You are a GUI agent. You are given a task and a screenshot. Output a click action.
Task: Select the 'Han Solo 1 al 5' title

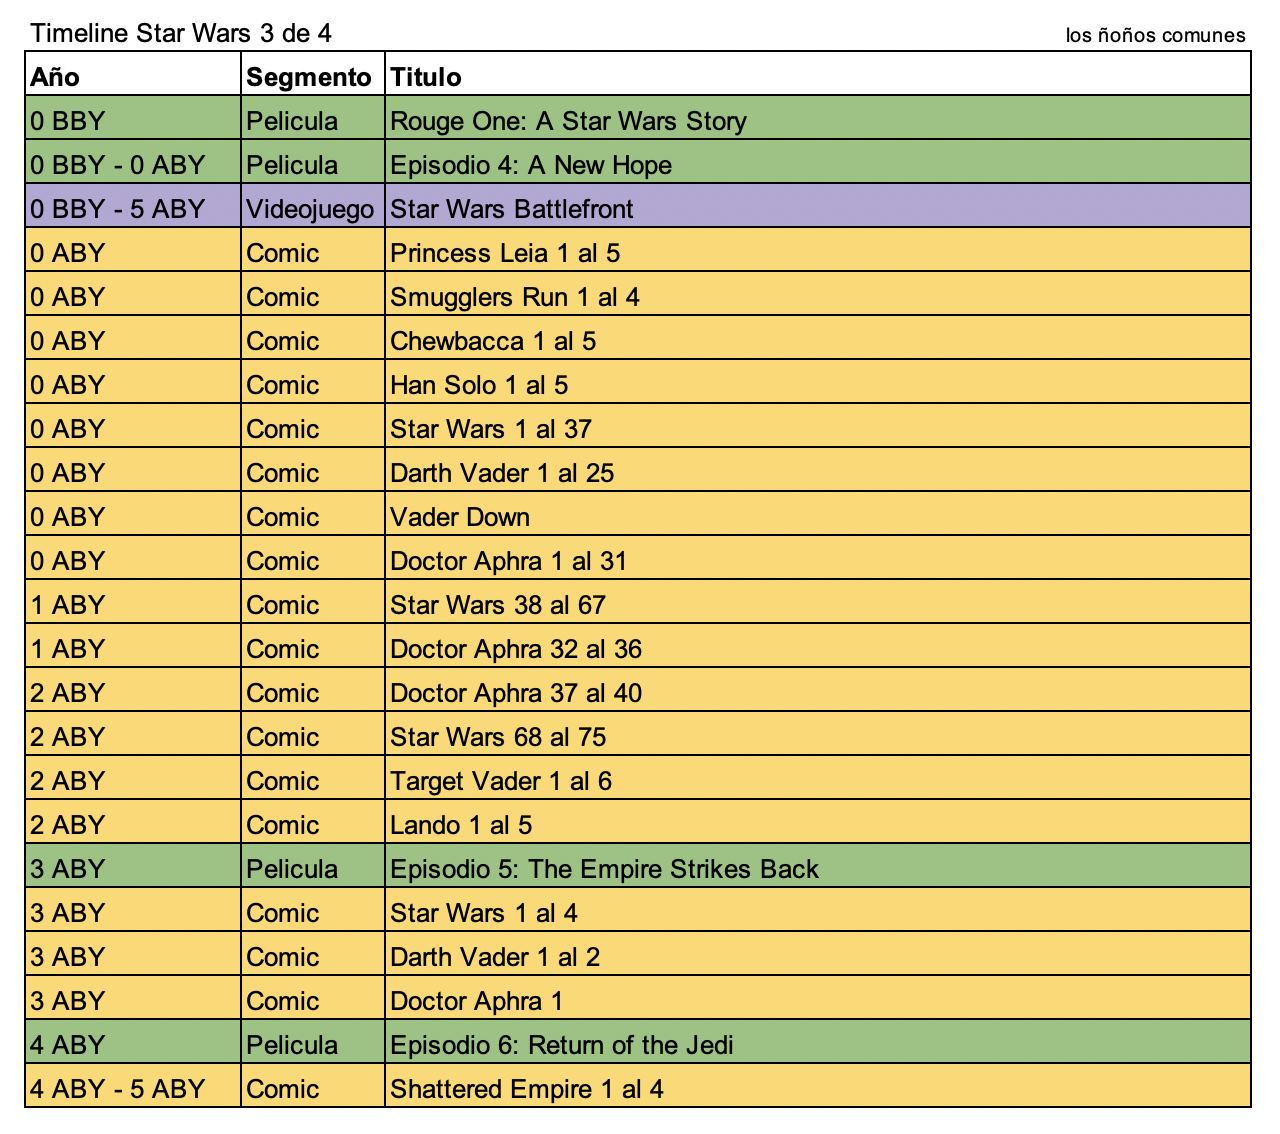click(479, 385)
